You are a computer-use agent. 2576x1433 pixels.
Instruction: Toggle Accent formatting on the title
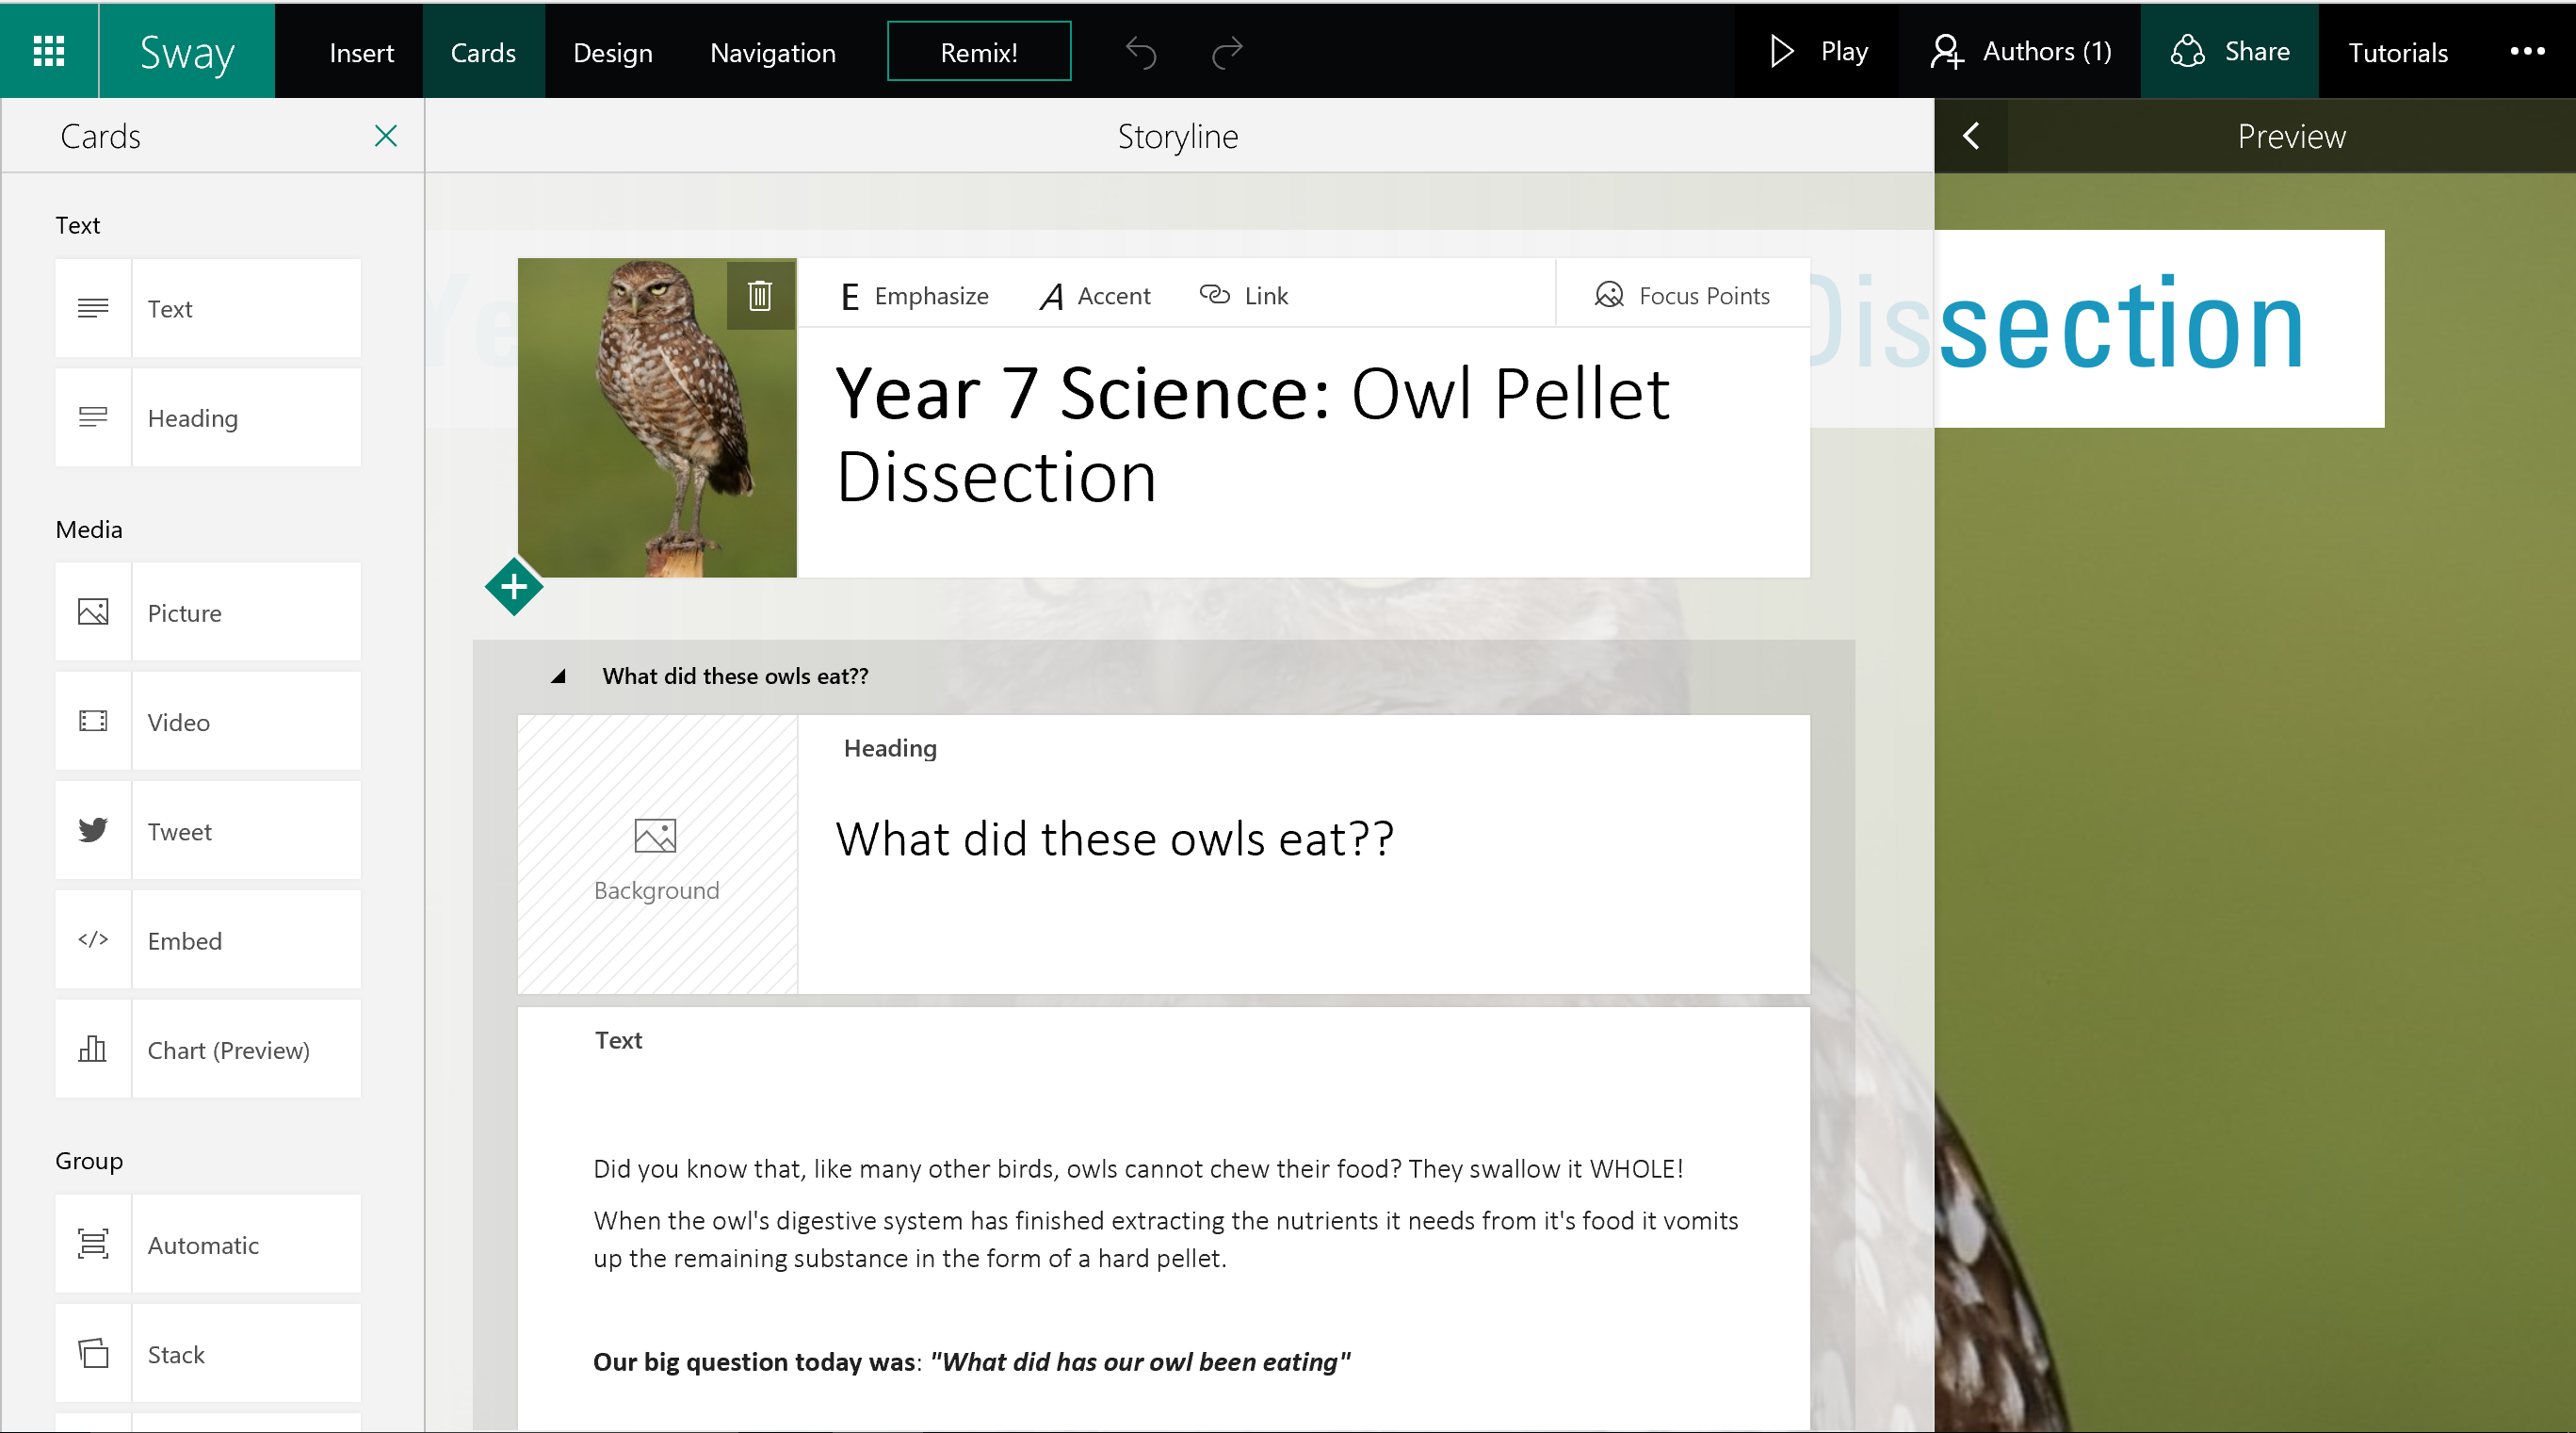point(1096,296)
